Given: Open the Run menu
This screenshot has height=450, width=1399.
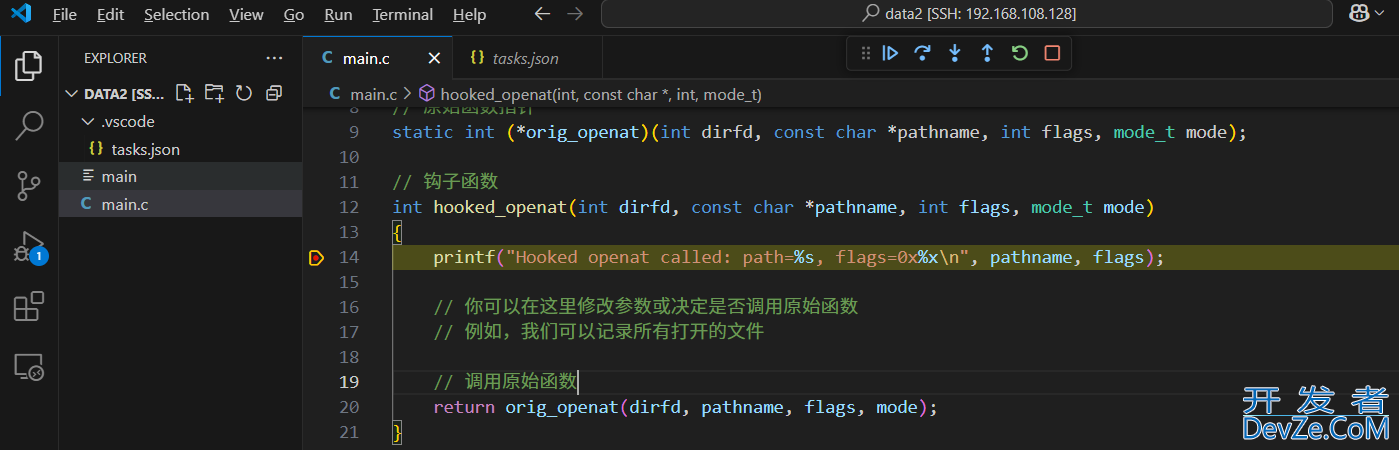Looking at the screenshot, I should 339,15.
